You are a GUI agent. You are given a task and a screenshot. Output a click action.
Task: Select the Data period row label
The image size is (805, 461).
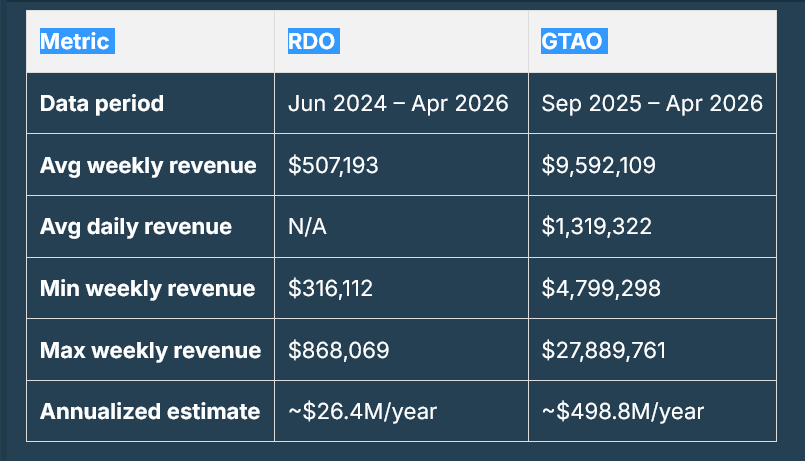pyautogui.click(x=102, y=103)
